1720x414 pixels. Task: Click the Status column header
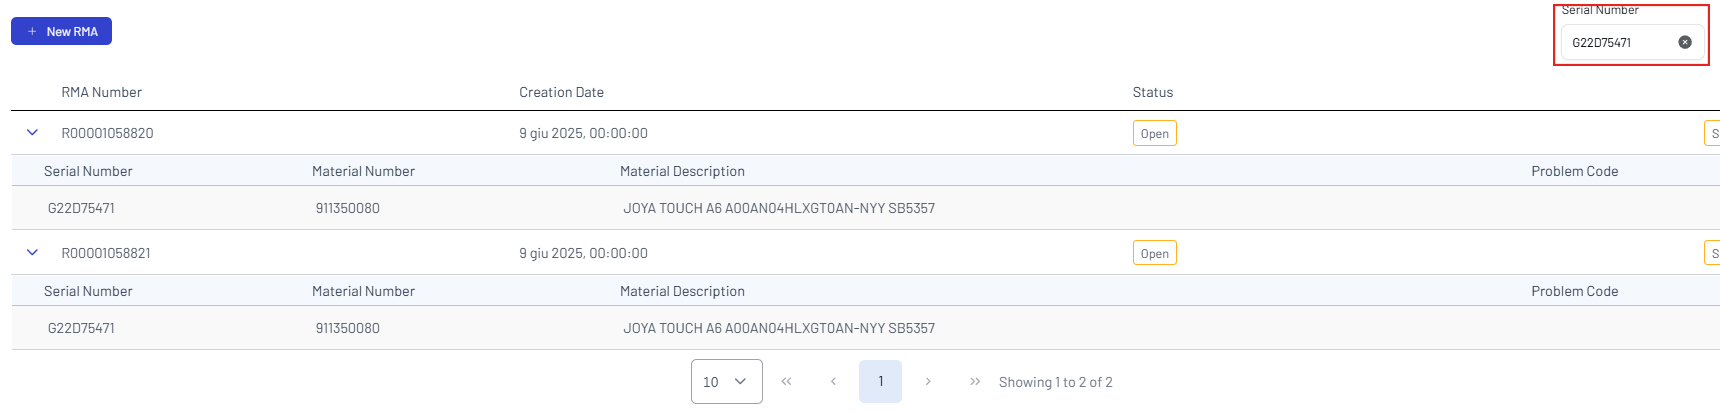(x=1152, y=92)
